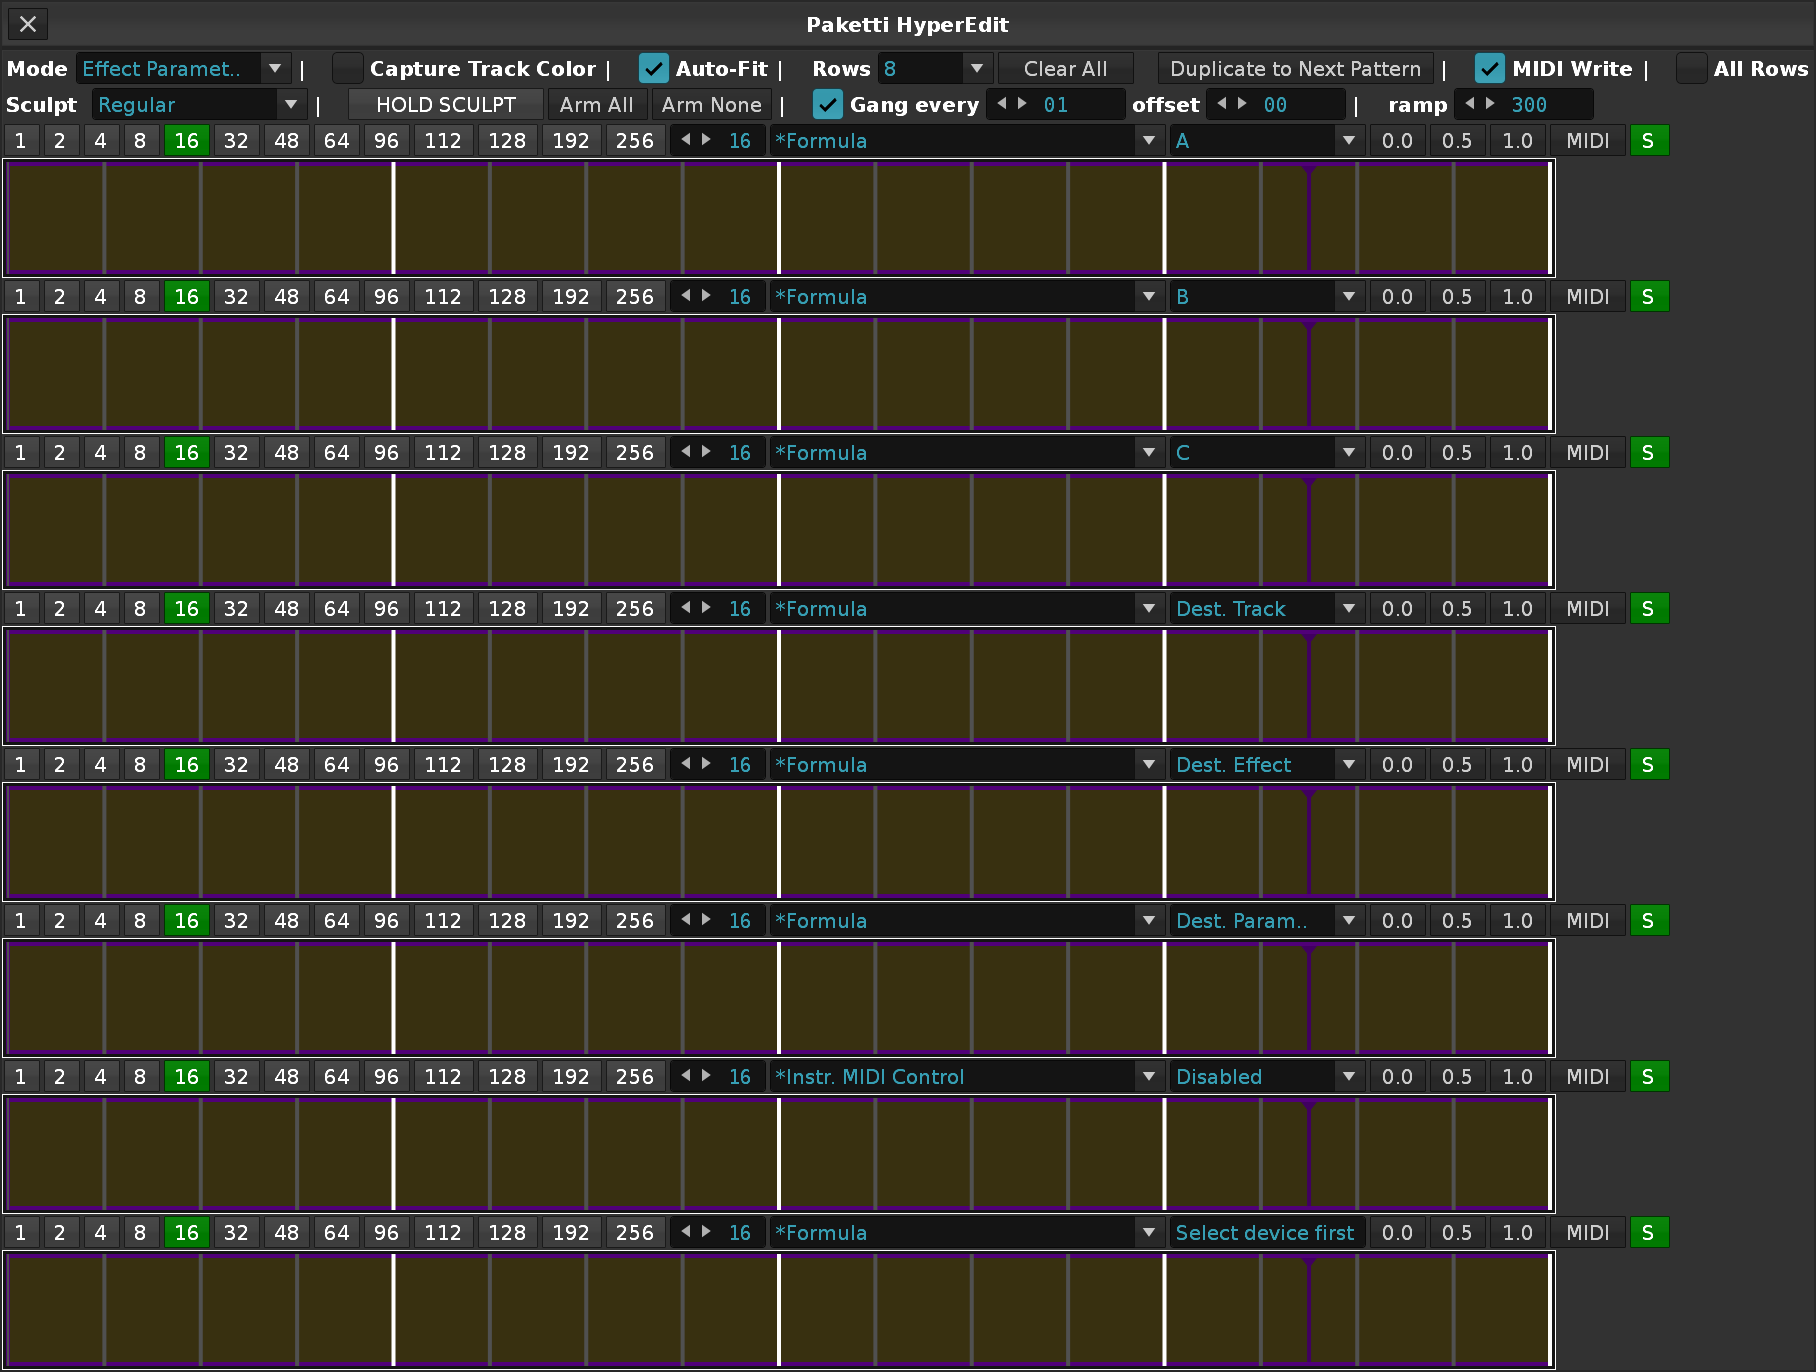Toggle the MIDI Write checkbox

tap(1490, 69)
